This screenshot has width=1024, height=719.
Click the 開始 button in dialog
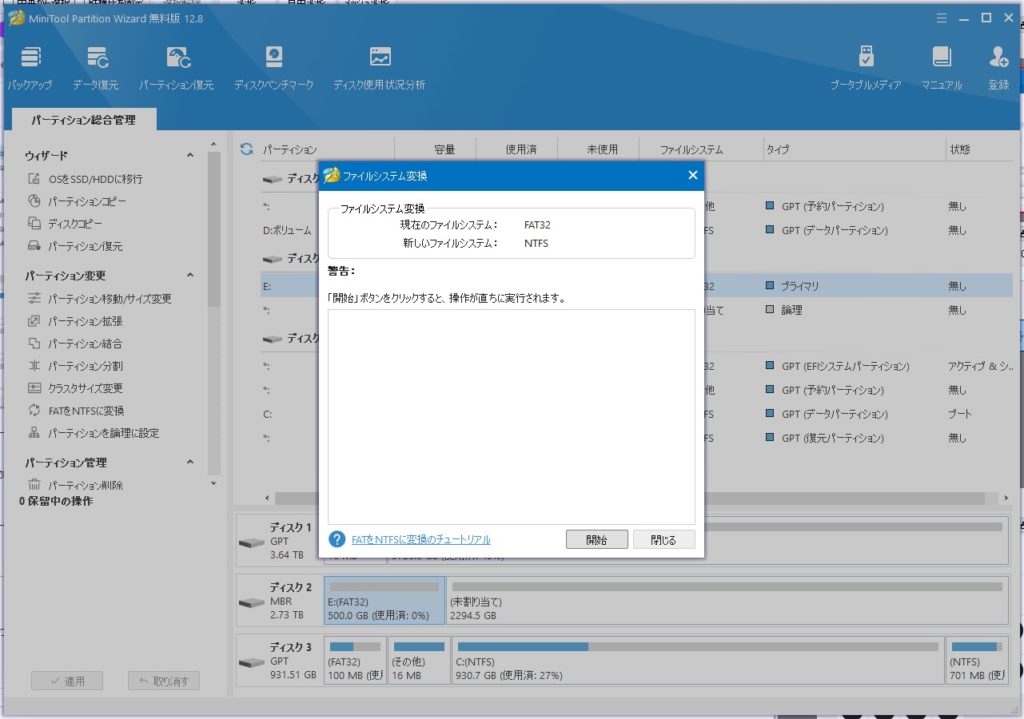pos(596,539)
